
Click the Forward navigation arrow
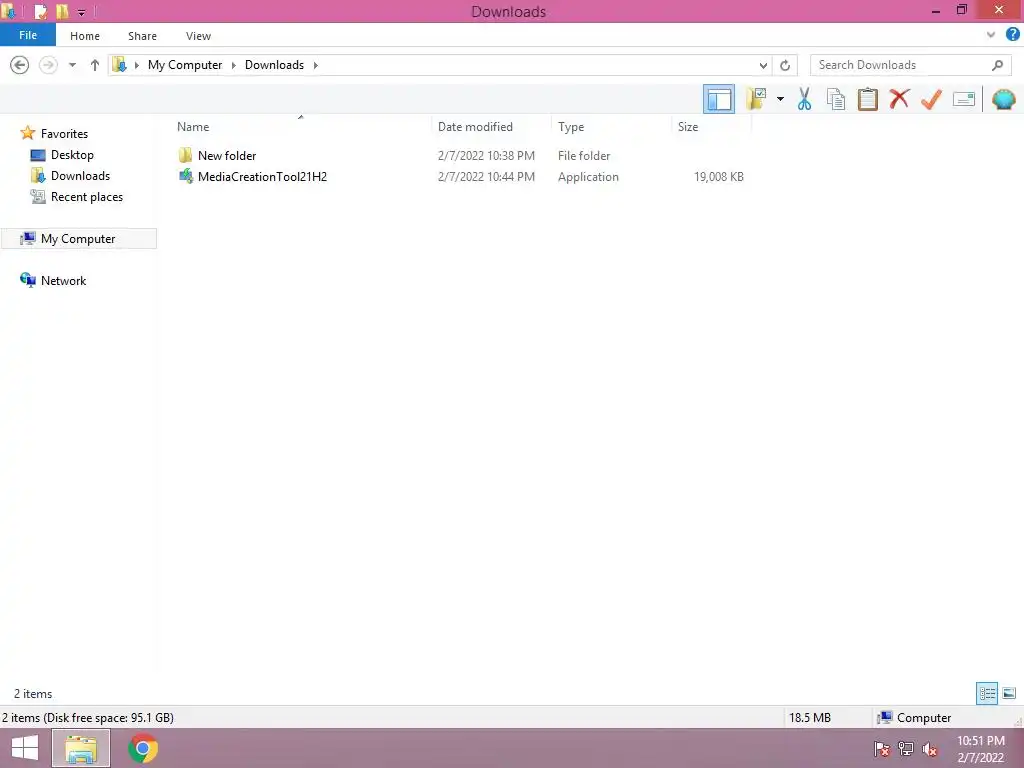[x=48, y=65]
